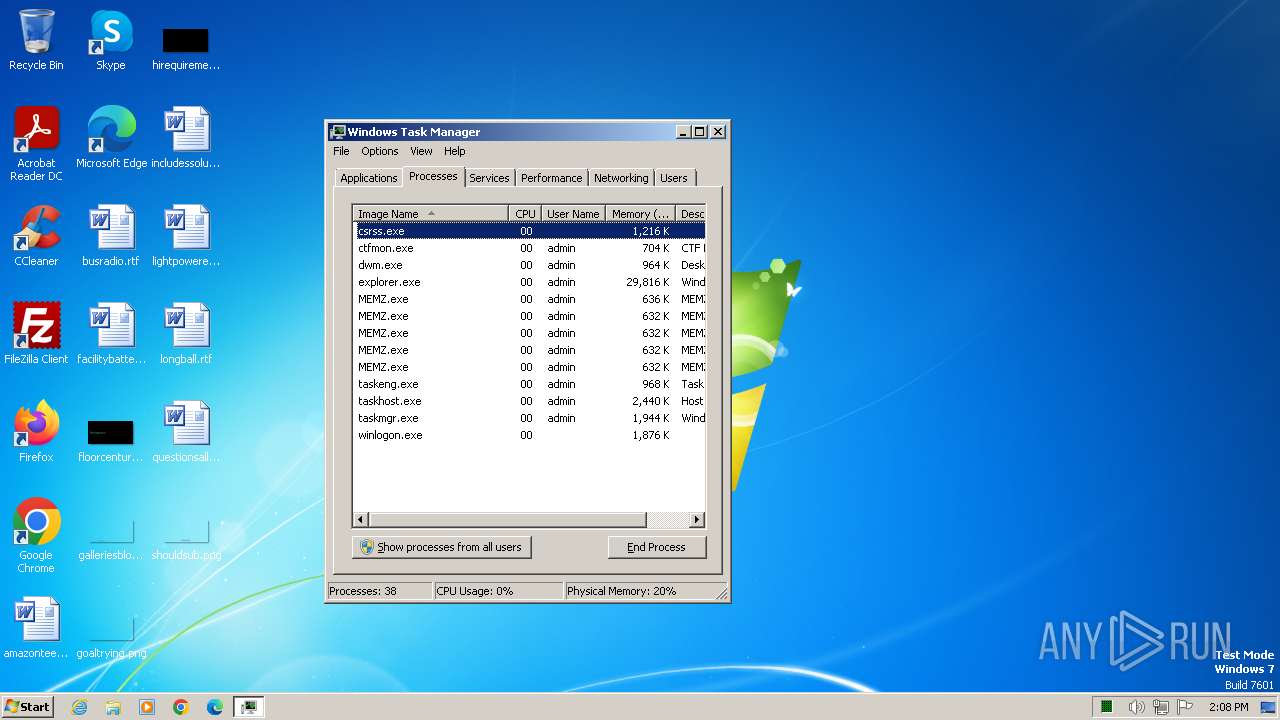This screenshot has height=720, width=1280.
Task: Open Microsoft Edge desktop shortcut
Action: pyautogui.click(x=111, y=138)
